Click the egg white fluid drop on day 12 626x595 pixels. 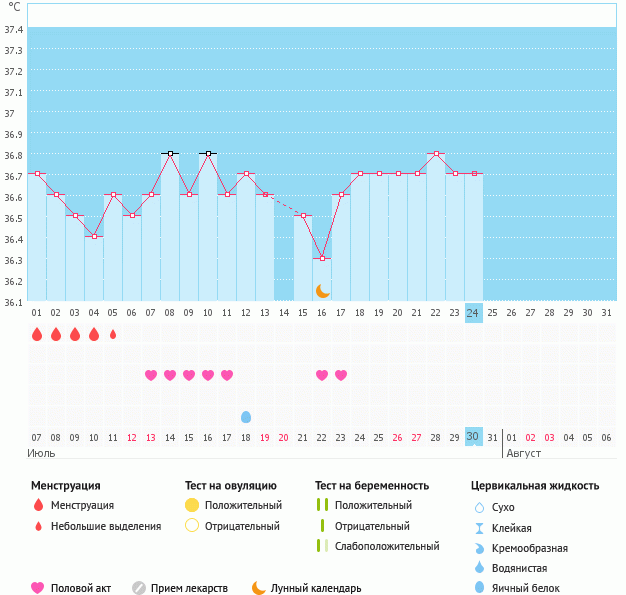click(246, 416)
